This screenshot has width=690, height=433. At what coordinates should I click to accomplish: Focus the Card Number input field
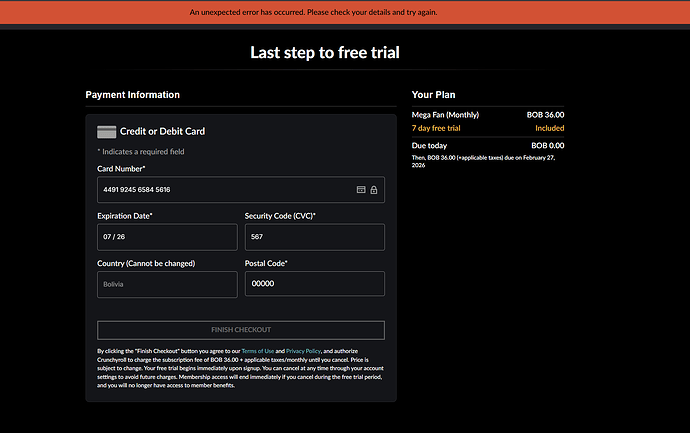[x=220, y=189]
